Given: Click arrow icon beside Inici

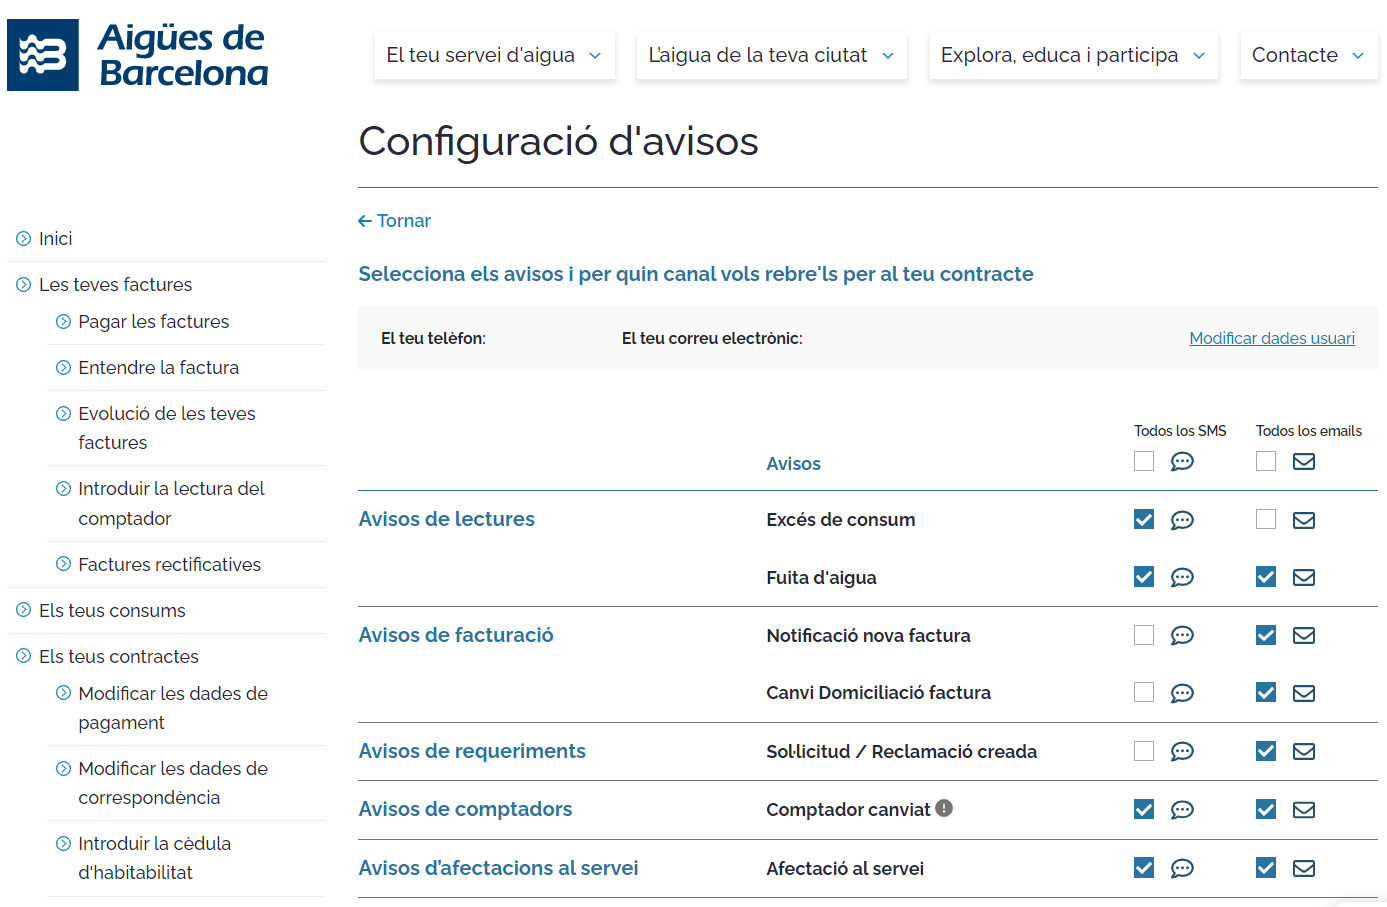Looking at the screenshot, I should [24, 238].
